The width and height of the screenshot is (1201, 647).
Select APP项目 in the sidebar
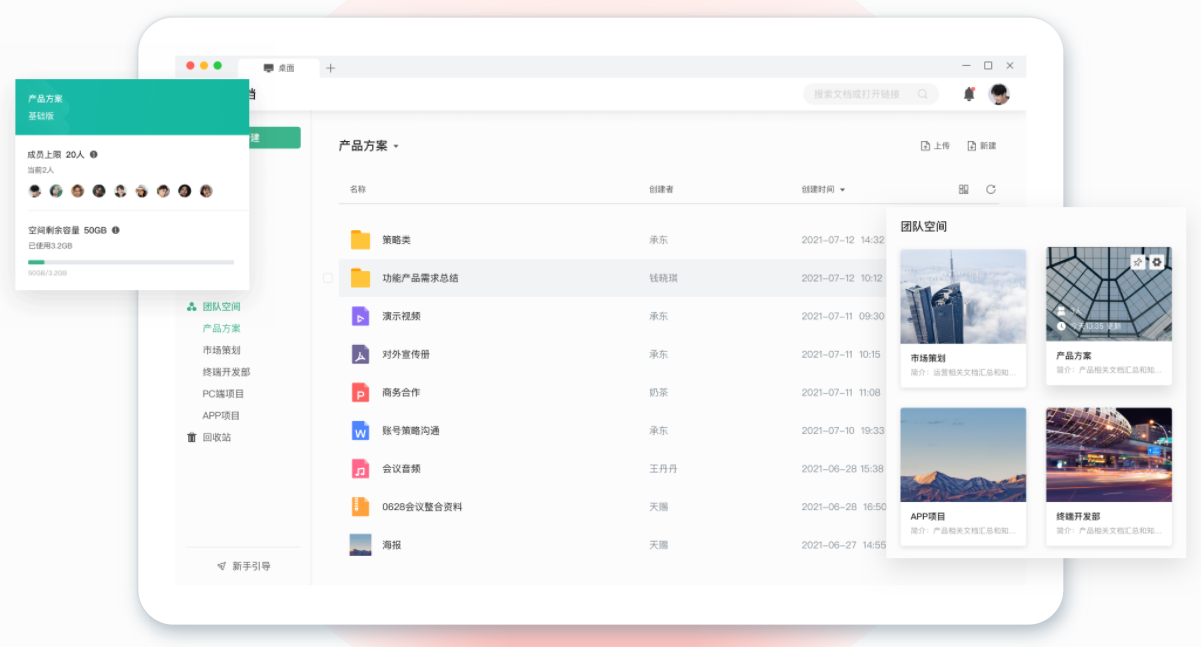click(221, 416)
